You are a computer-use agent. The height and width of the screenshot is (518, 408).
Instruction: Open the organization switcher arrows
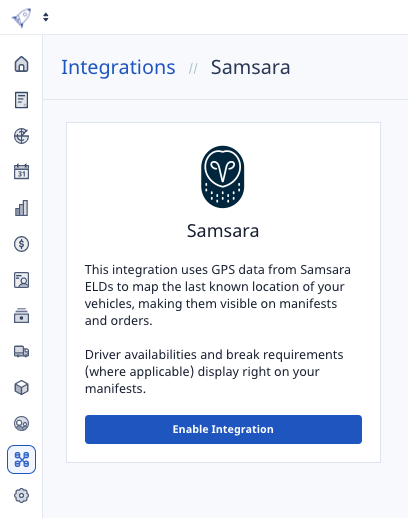[x=46, y=17]
